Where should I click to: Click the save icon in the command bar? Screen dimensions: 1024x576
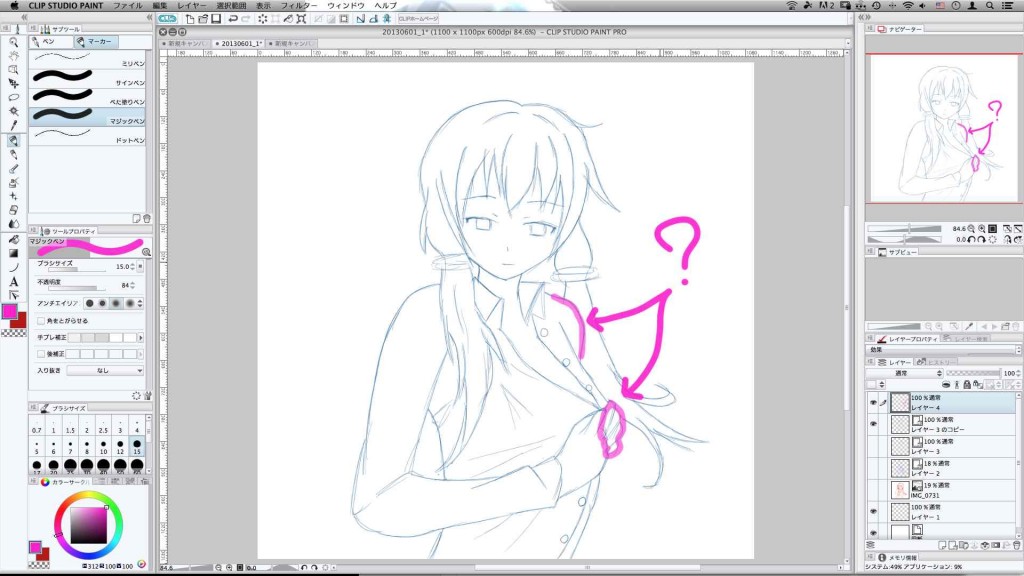click(217, 19)
